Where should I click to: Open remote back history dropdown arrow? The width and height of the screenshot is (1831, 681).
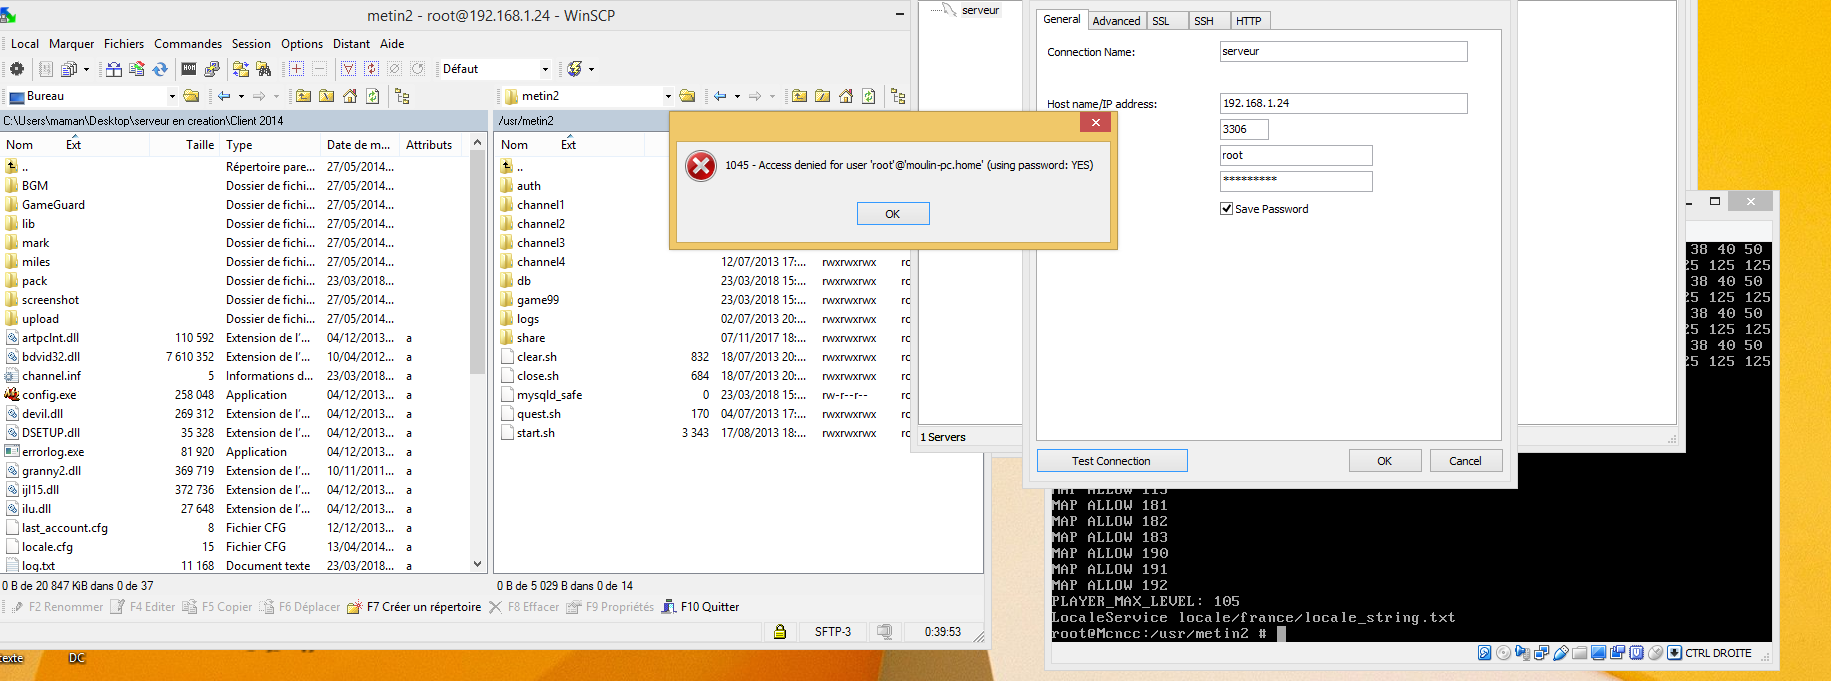pos(737,96)
